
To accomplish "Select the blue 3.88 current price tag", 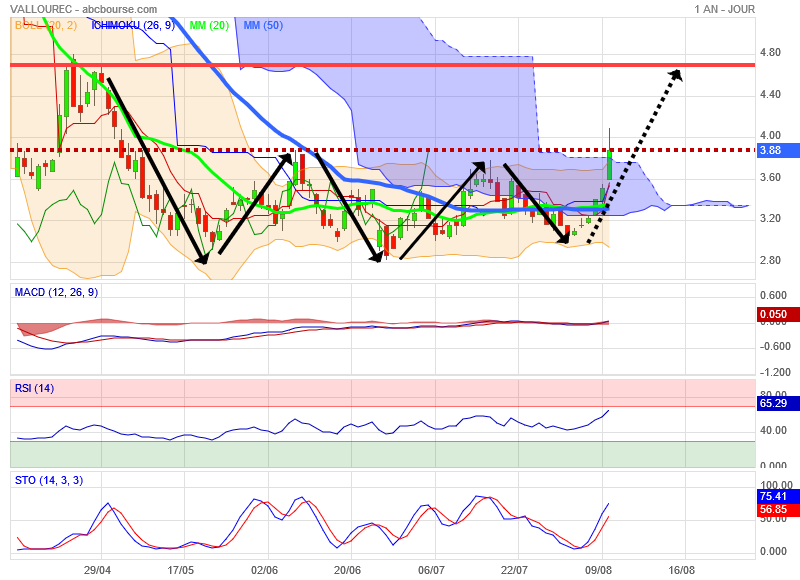I will tap(777, 150).
